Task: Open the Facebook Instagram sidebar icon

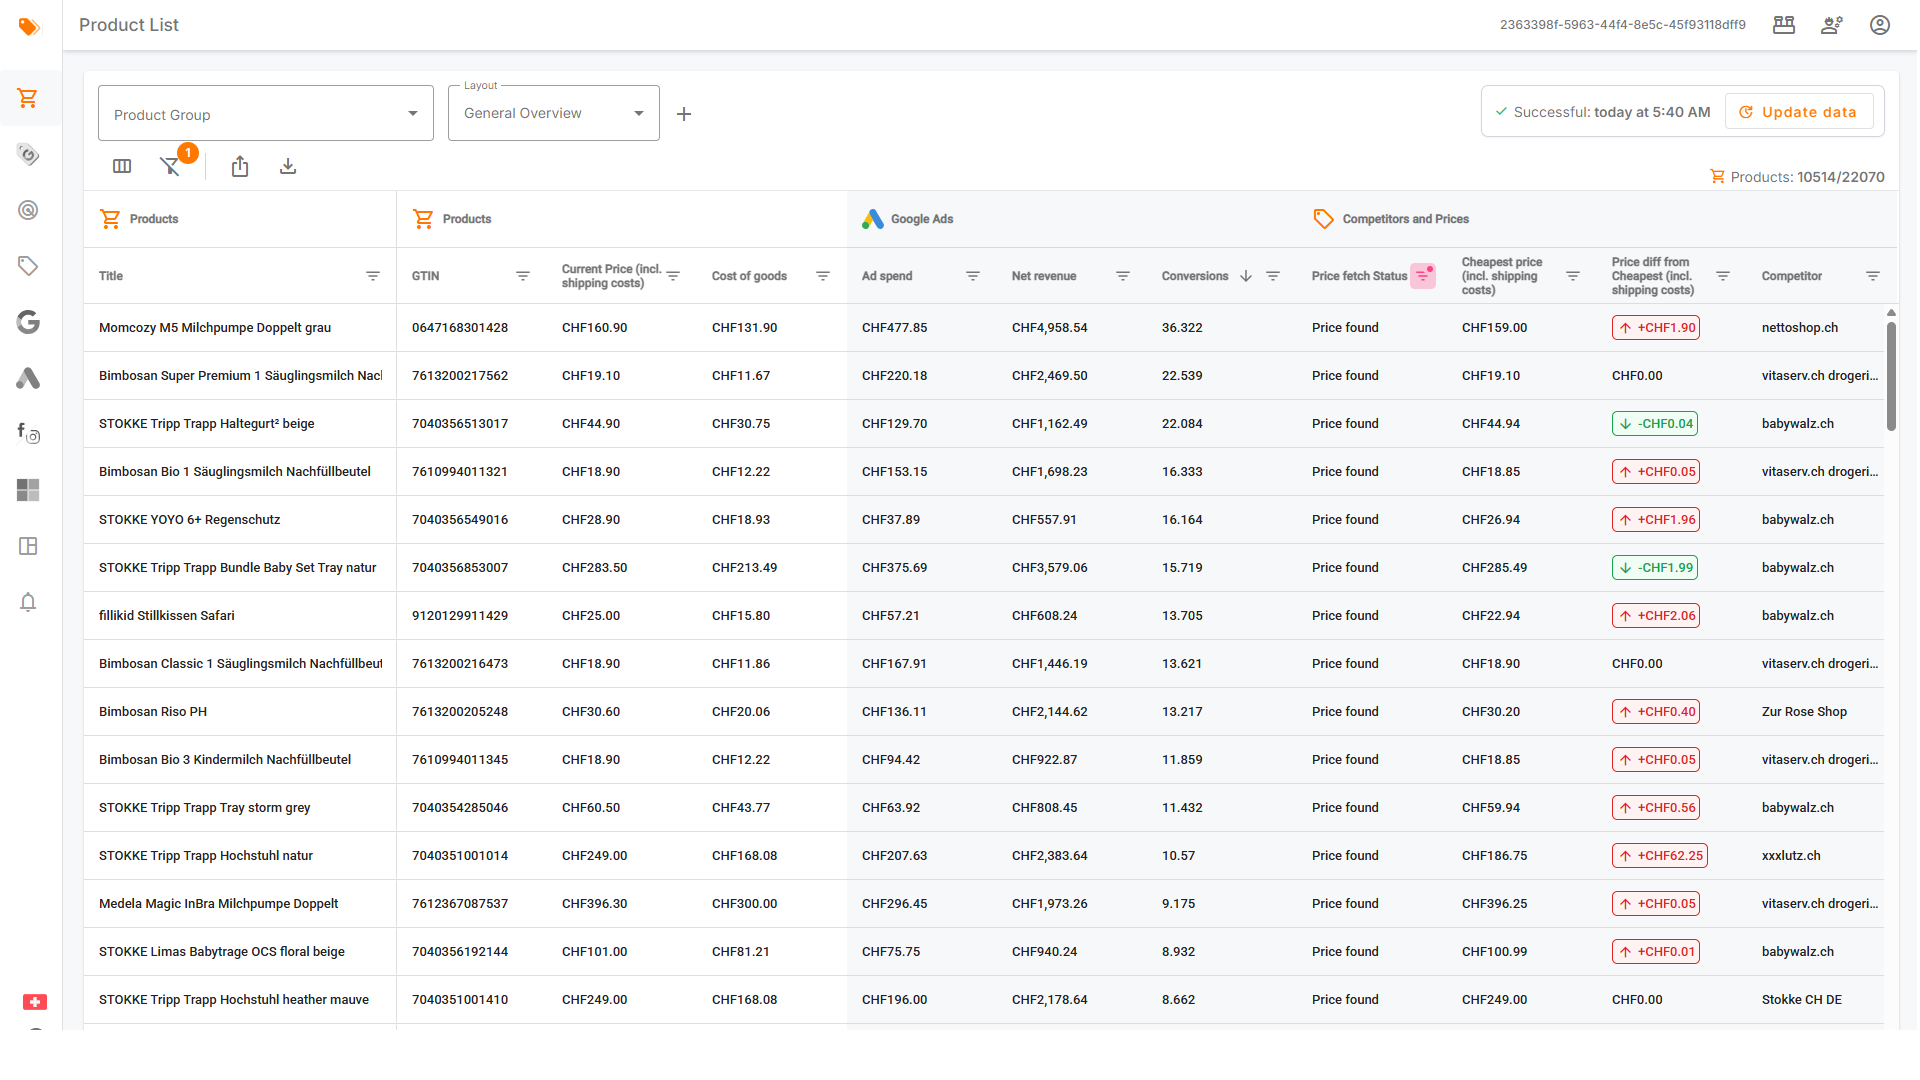Action: (x=28, y=433)
